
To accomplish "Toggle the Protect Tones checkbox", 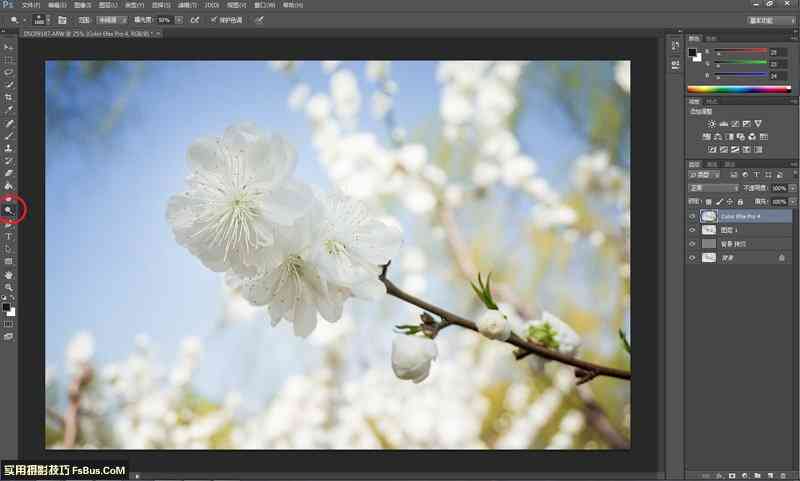I will (211, 19).
